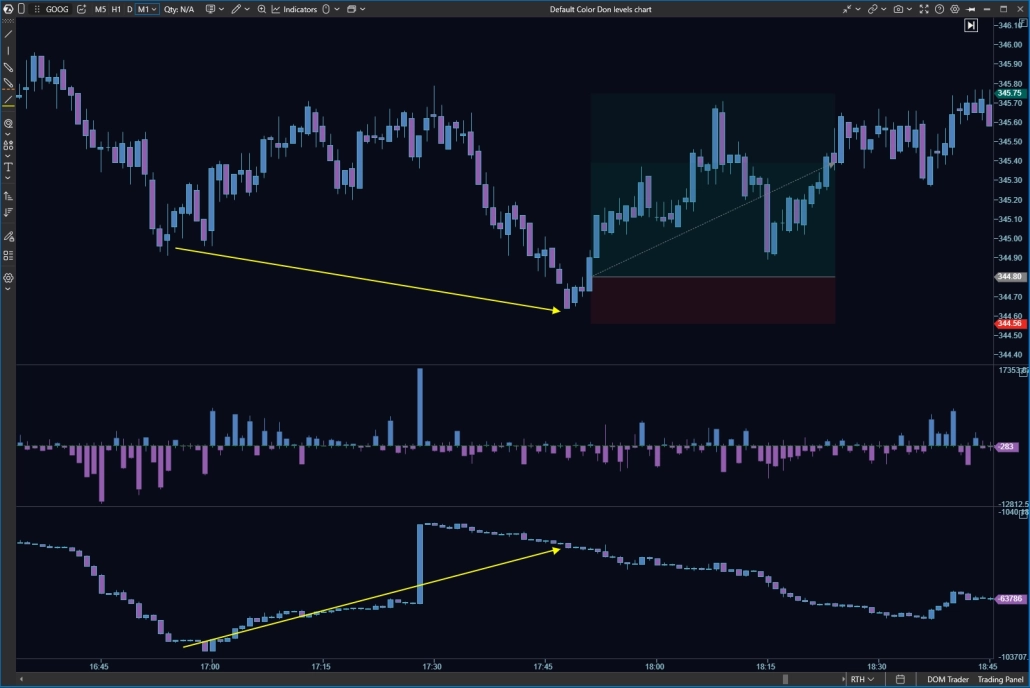Jump to latest bar with skip-forward button
The image size is (1030, 688).
pyautogui.click(x=971, y=25)
